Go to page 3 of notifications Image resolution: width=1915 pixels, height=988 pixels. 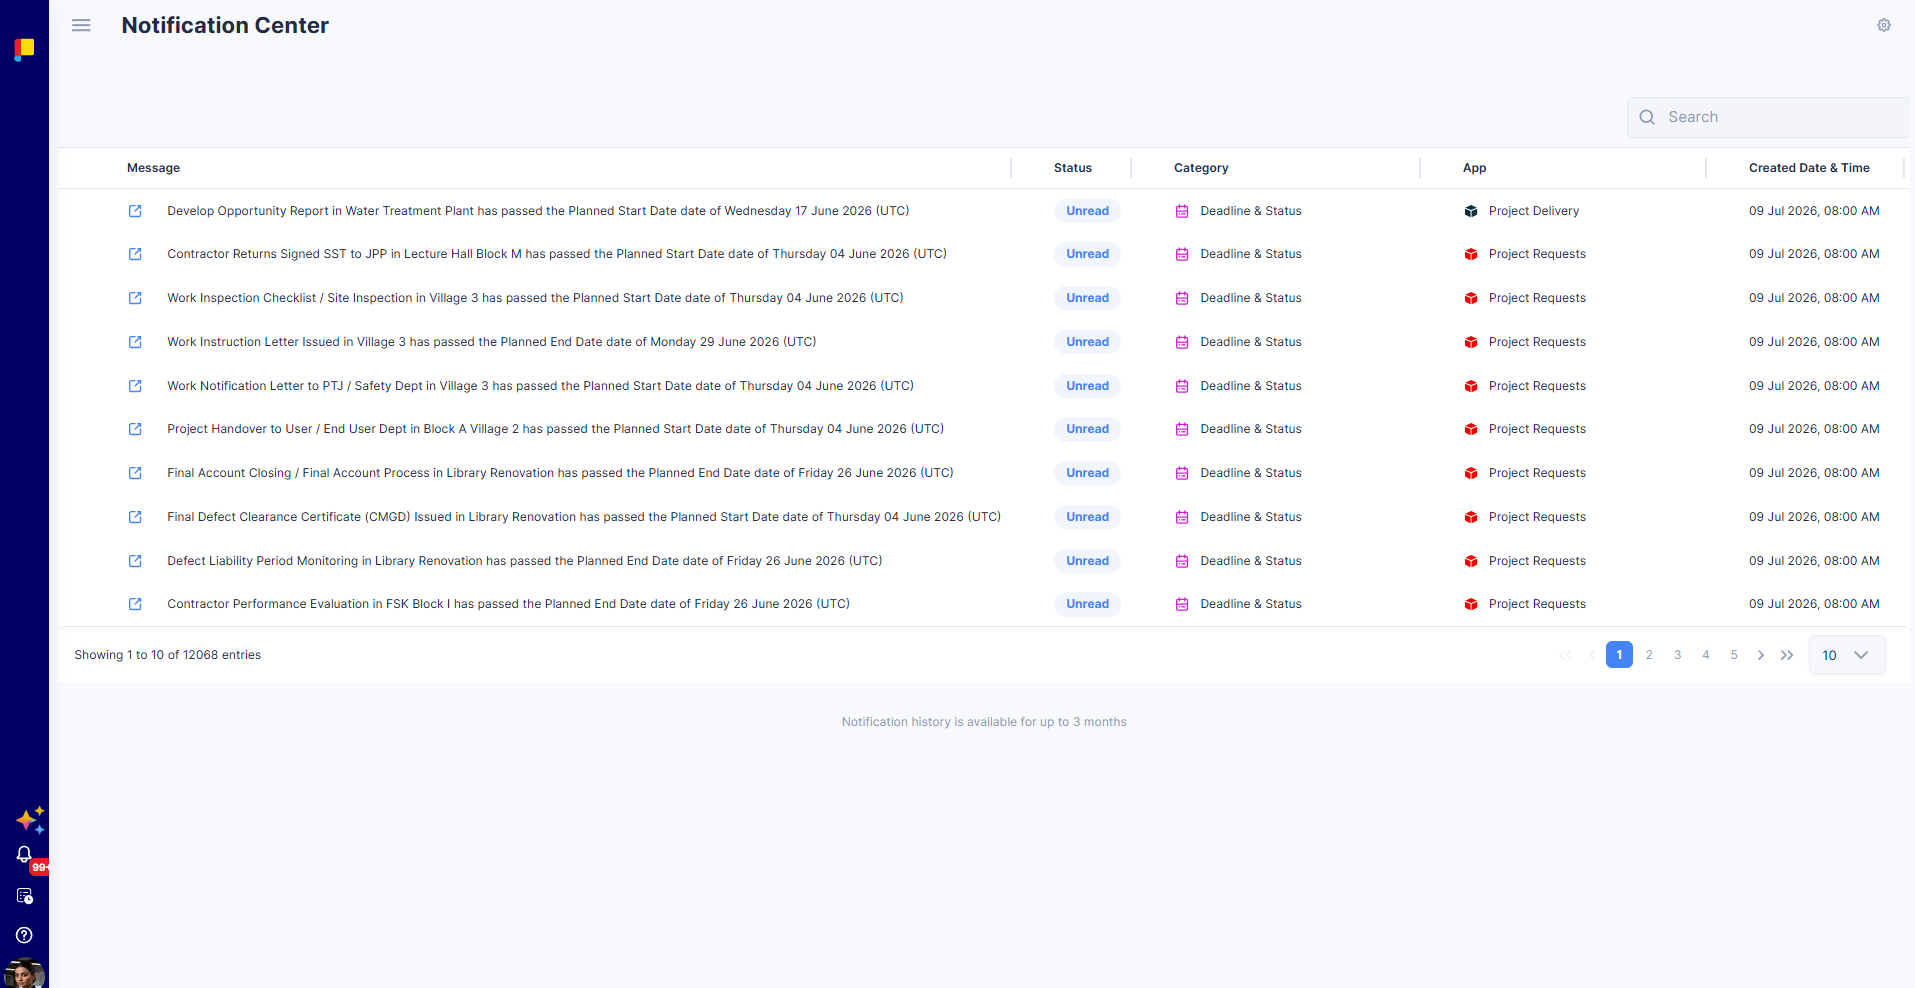pos(1677,655)
